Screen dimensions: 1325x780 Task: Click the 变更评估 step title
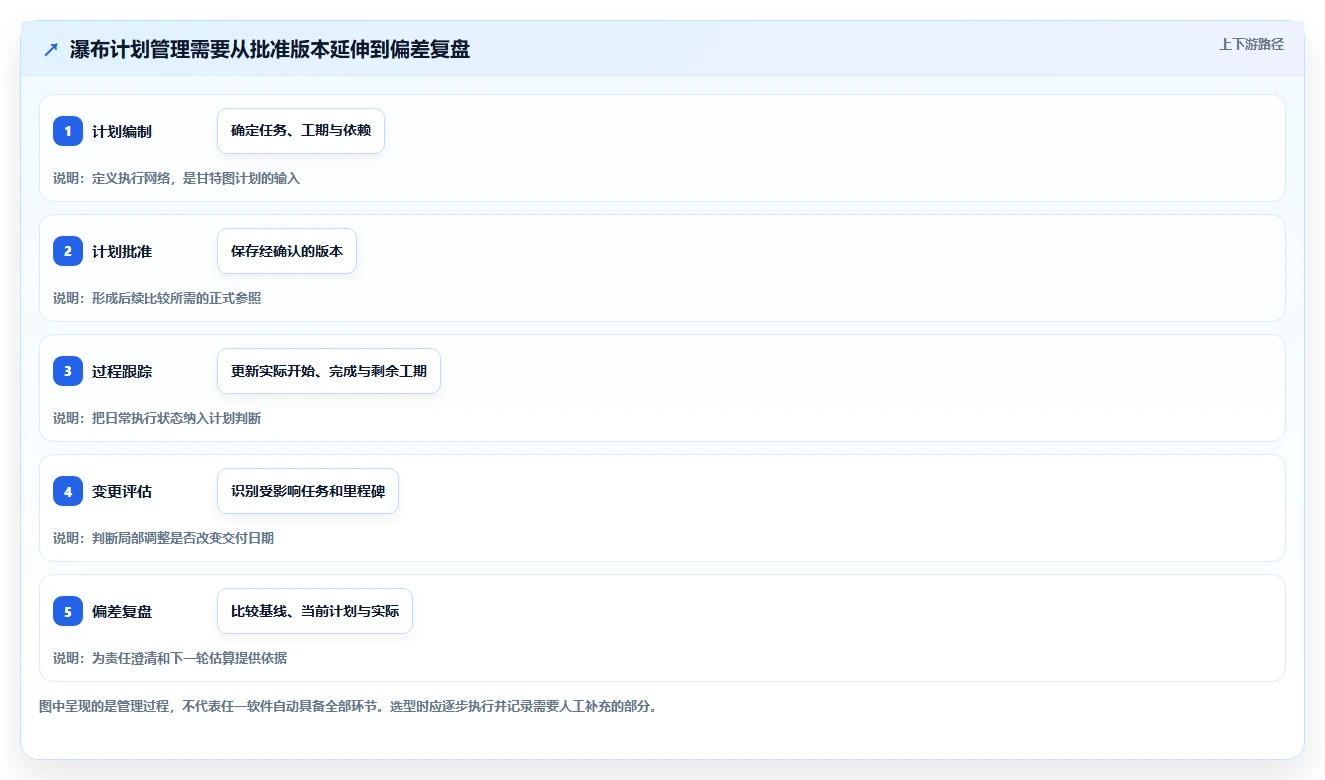pos(122,492)
